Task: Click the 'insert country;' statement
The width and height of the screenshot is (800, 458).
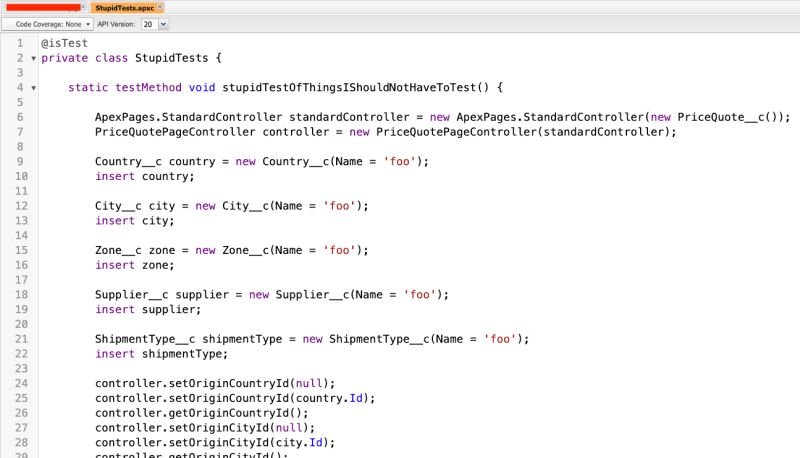Action: [144, 176]
